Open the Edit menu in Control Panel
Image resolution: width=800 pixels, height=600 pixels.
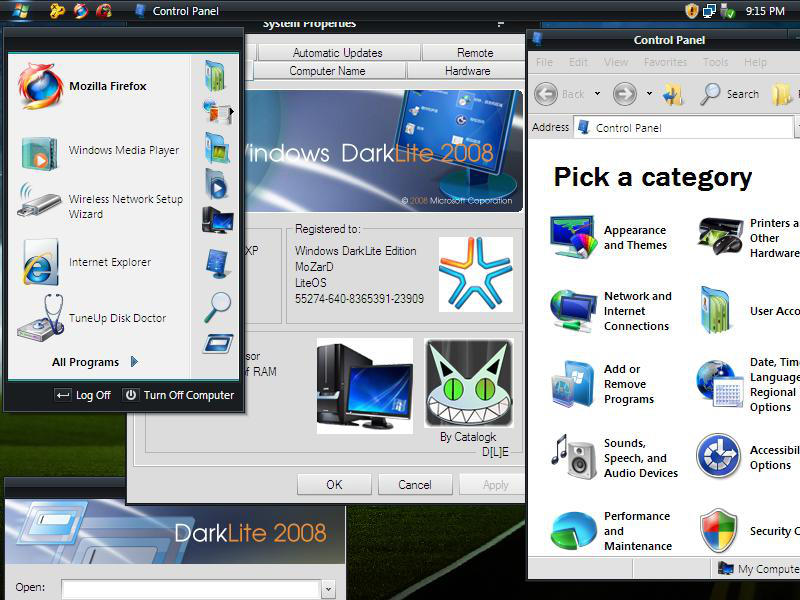578,62
